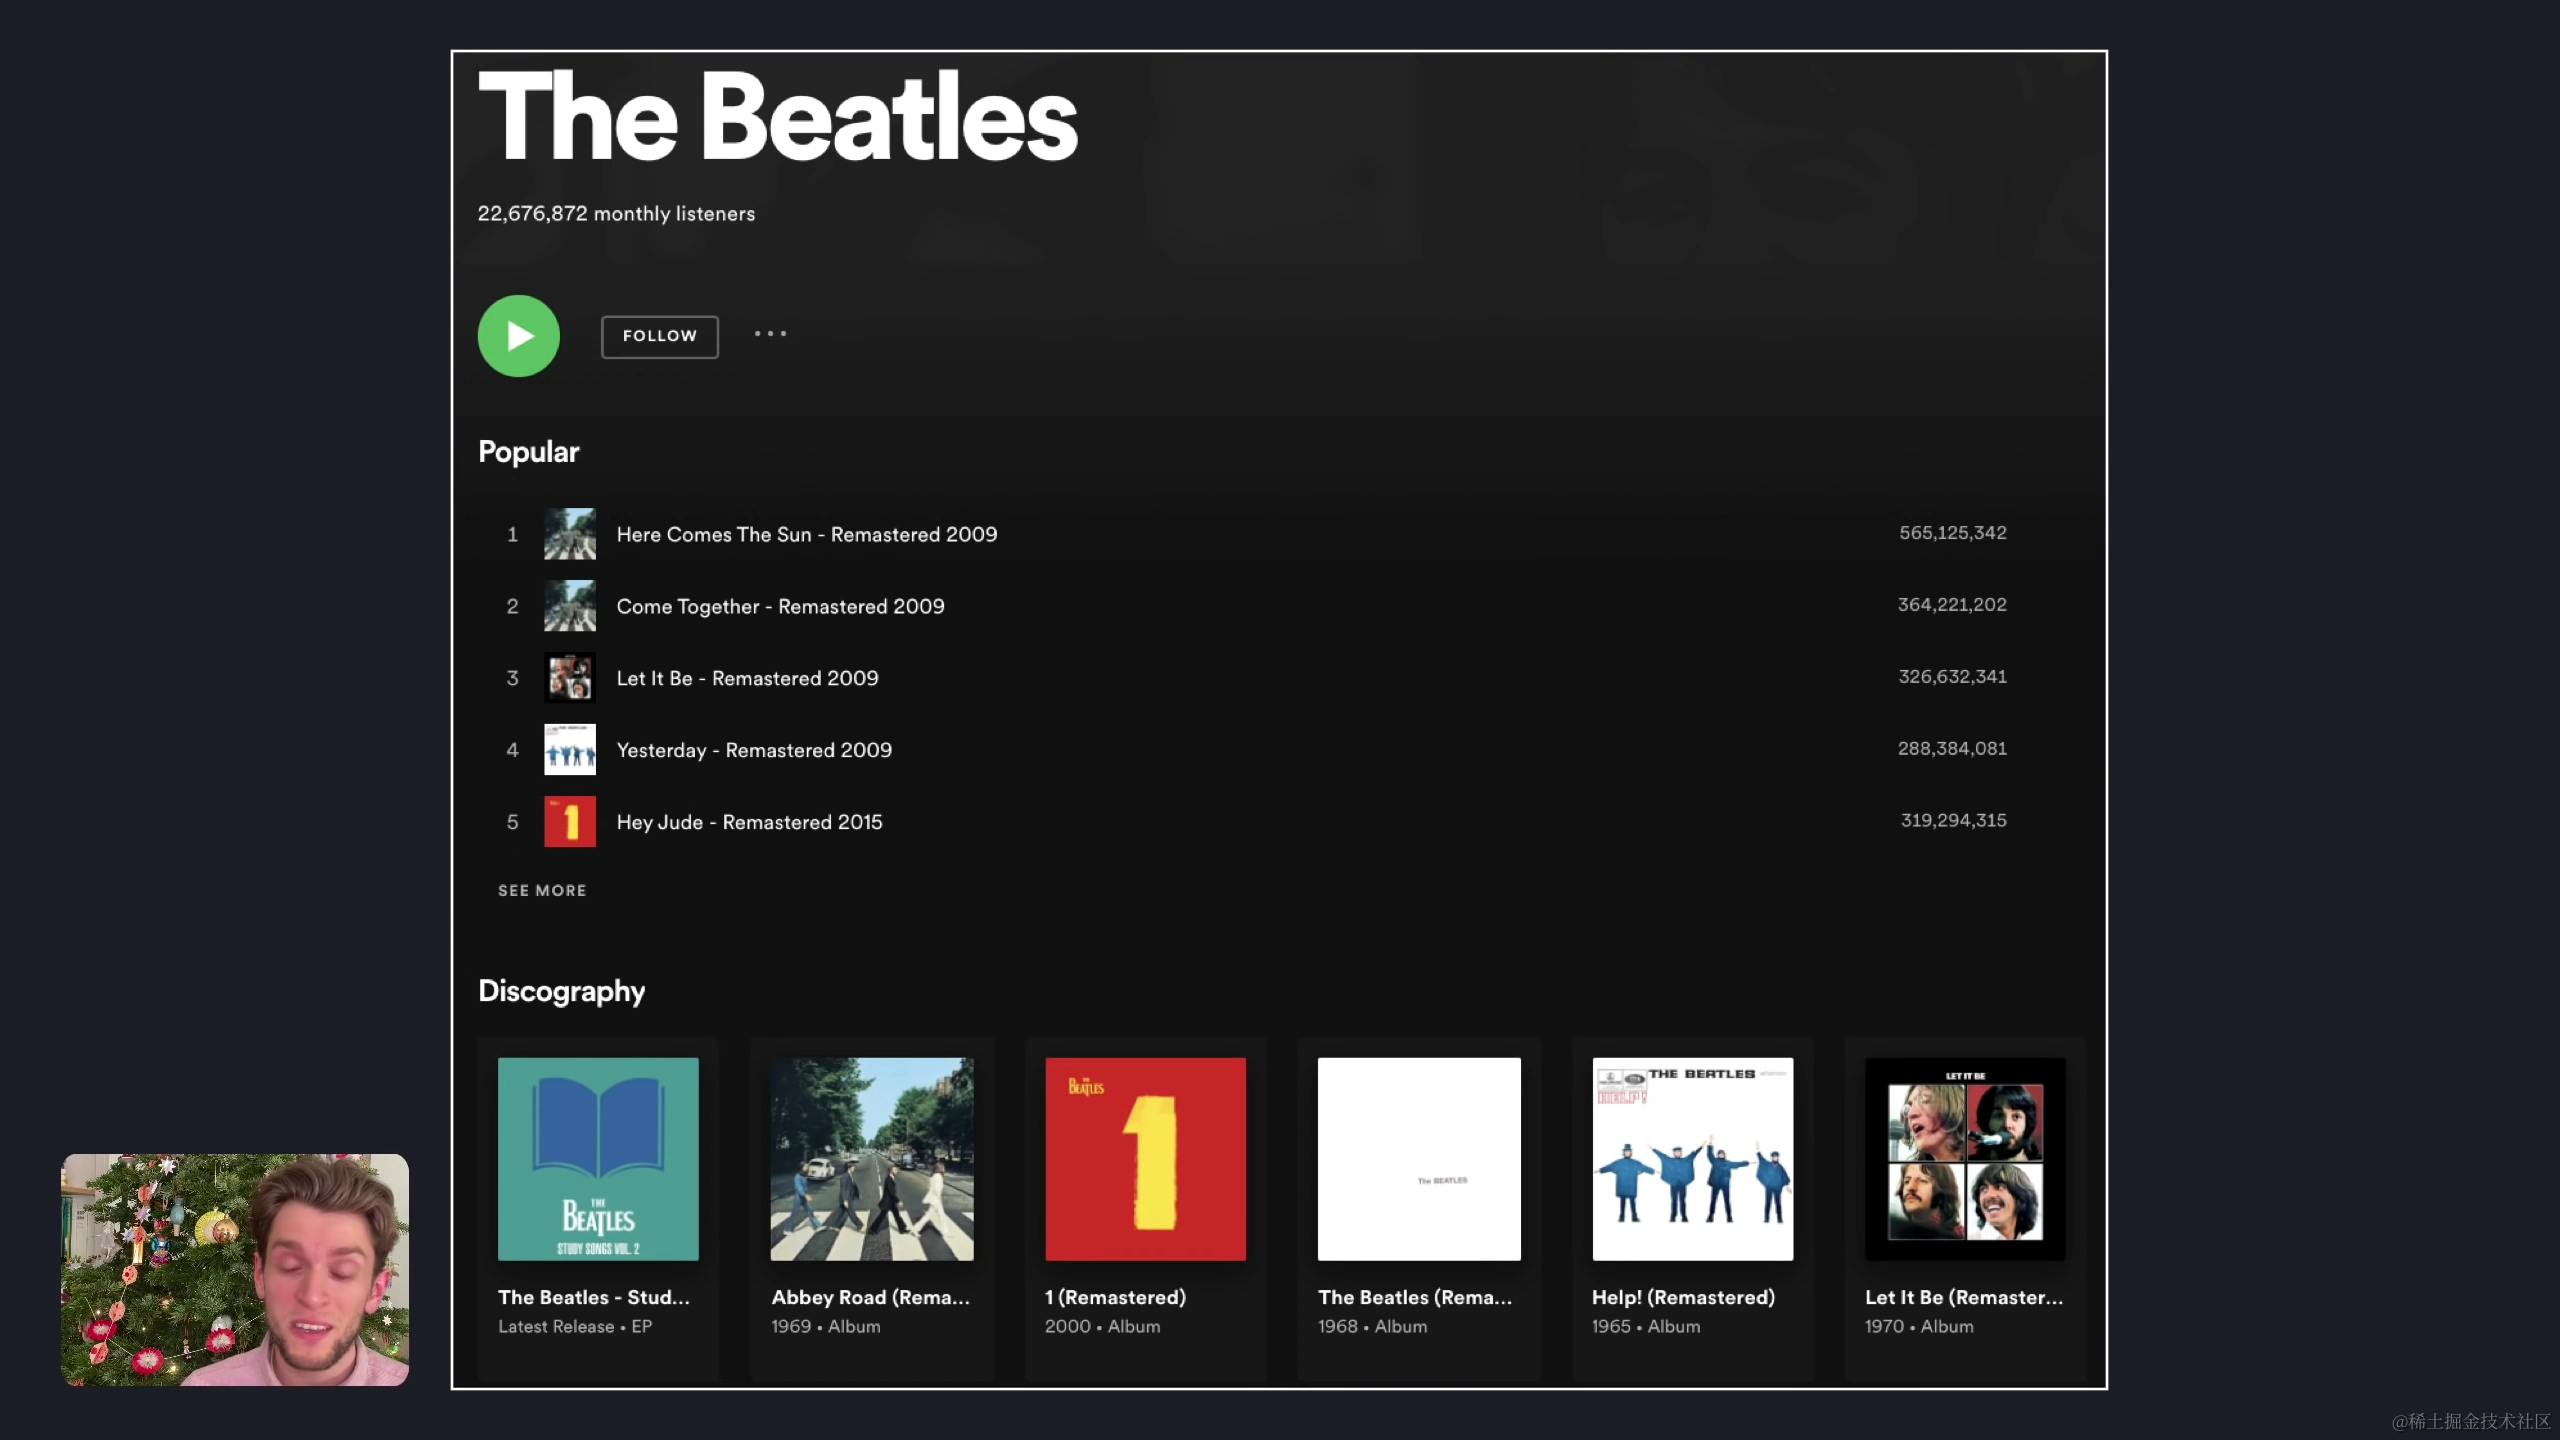This screenshot has height=1440, width=2560.
Task: Click Here Comes The Sun album thumbnail
Action: pos(569,534)
